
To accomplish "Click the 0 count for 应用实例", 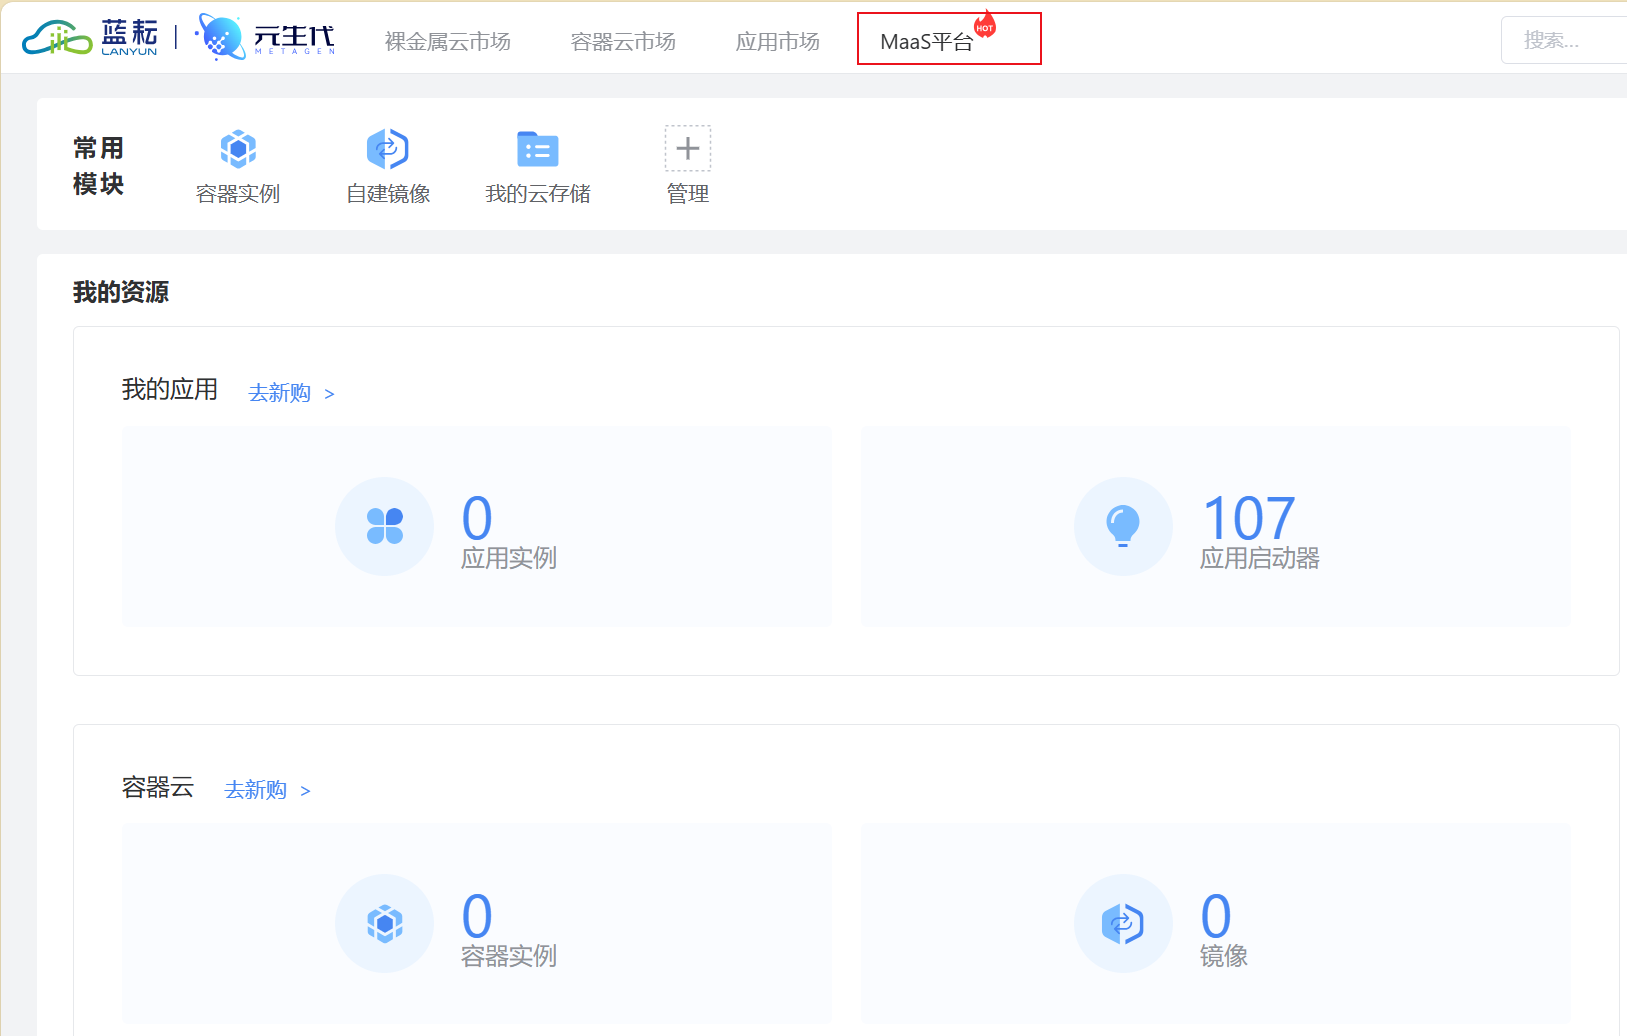I will point(477,519).
